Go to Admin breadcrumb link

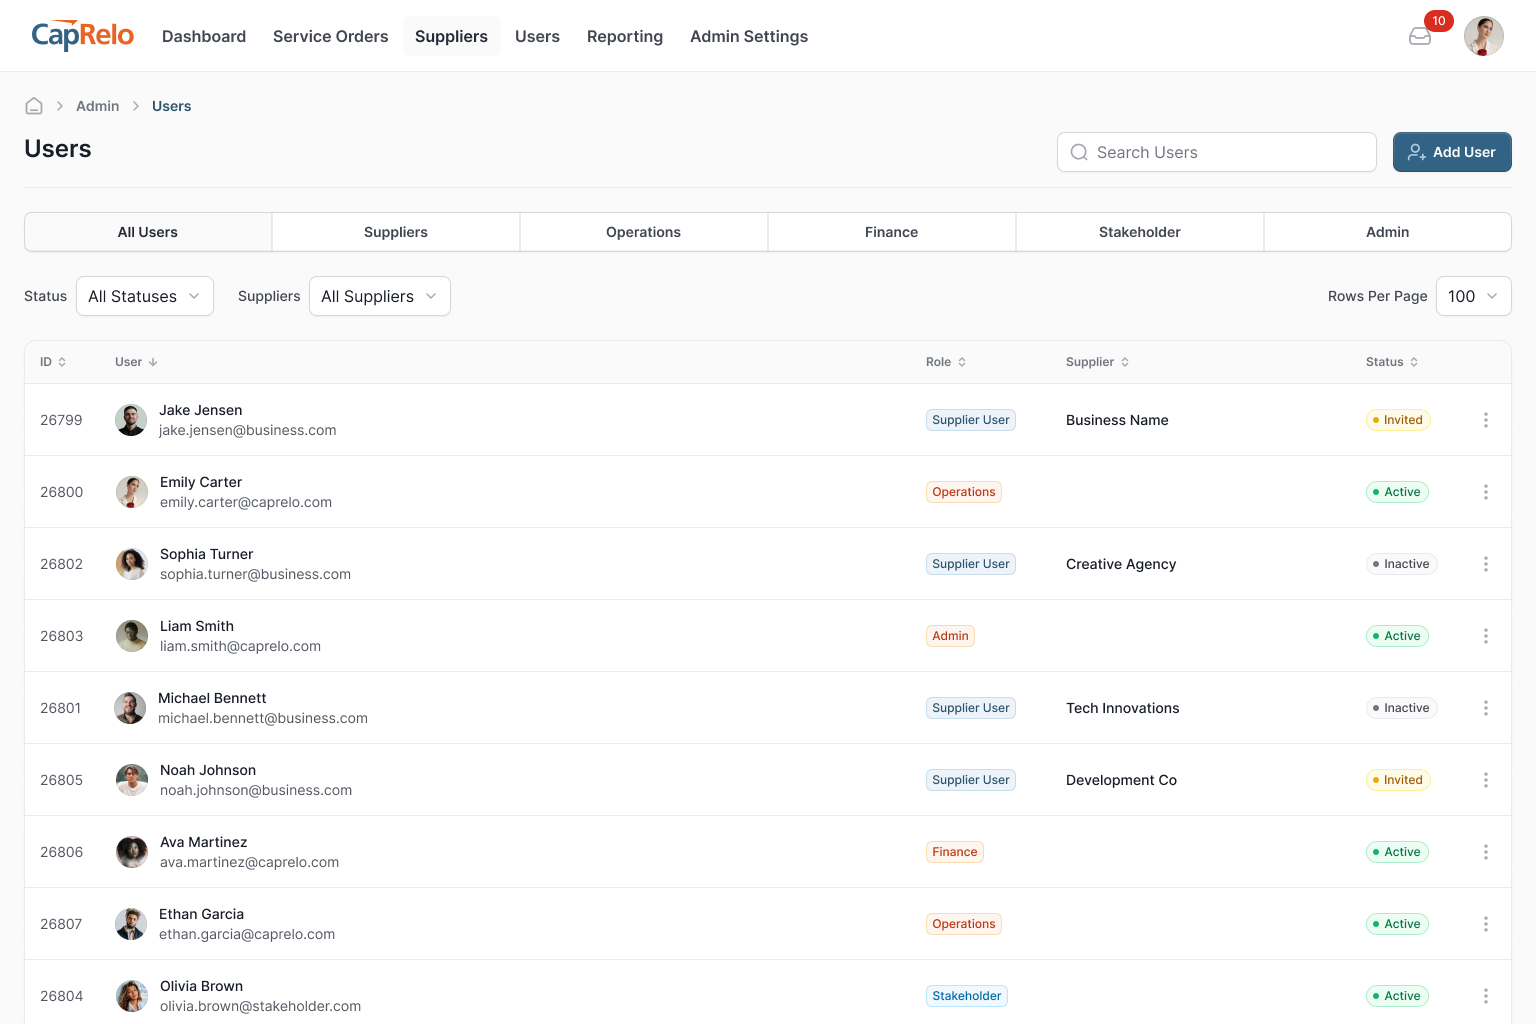tap(97, 106)
